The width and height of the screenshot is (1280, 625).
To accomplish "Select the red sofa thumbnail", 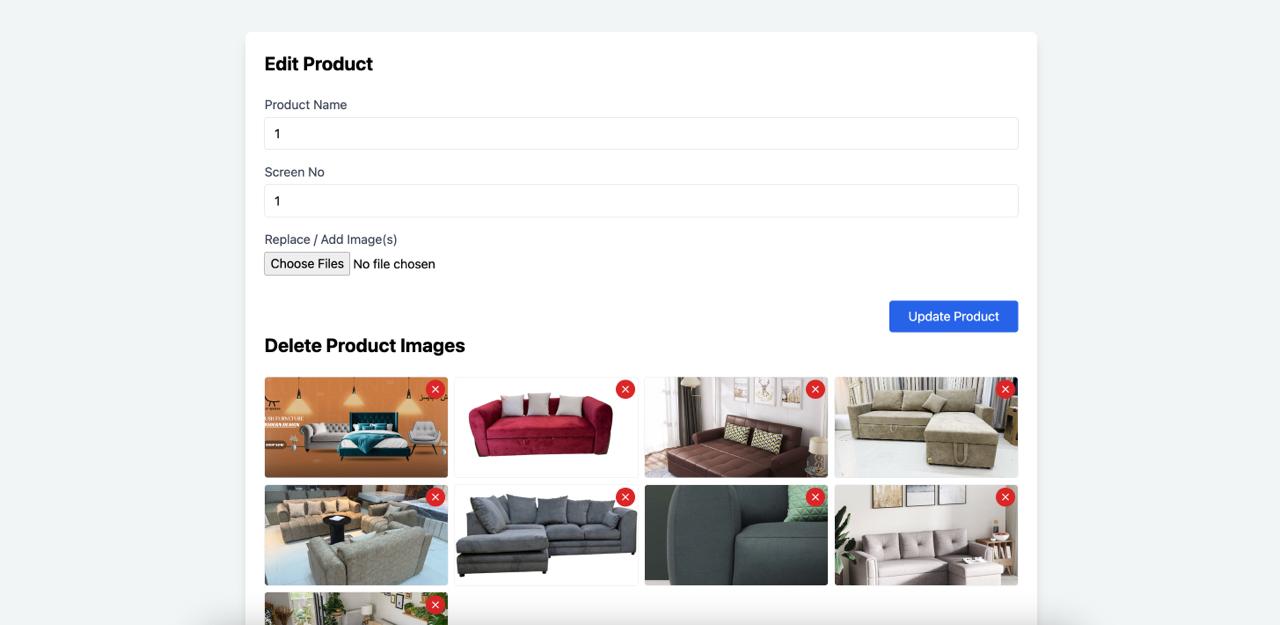I will (x=546, y=427).
